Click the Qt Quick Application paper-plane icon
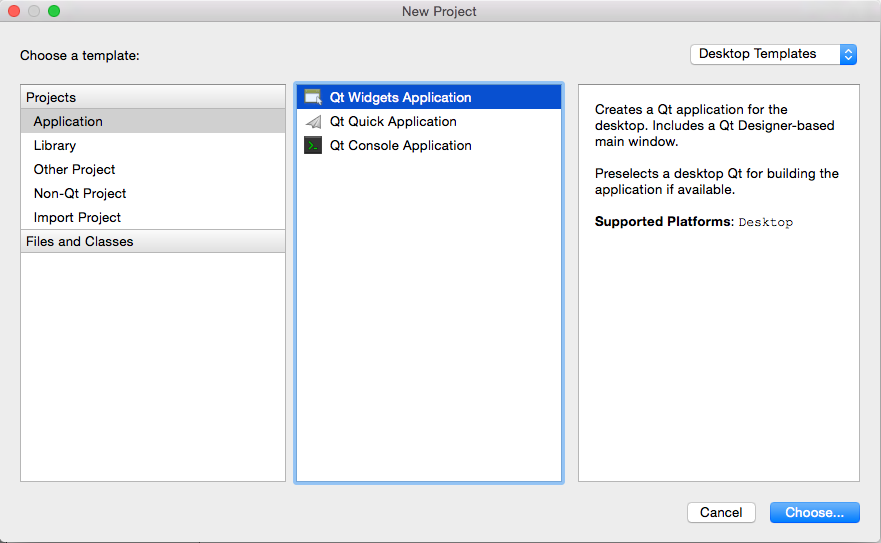The height and width of the screenshot is (543, 881). coord(313,121)
